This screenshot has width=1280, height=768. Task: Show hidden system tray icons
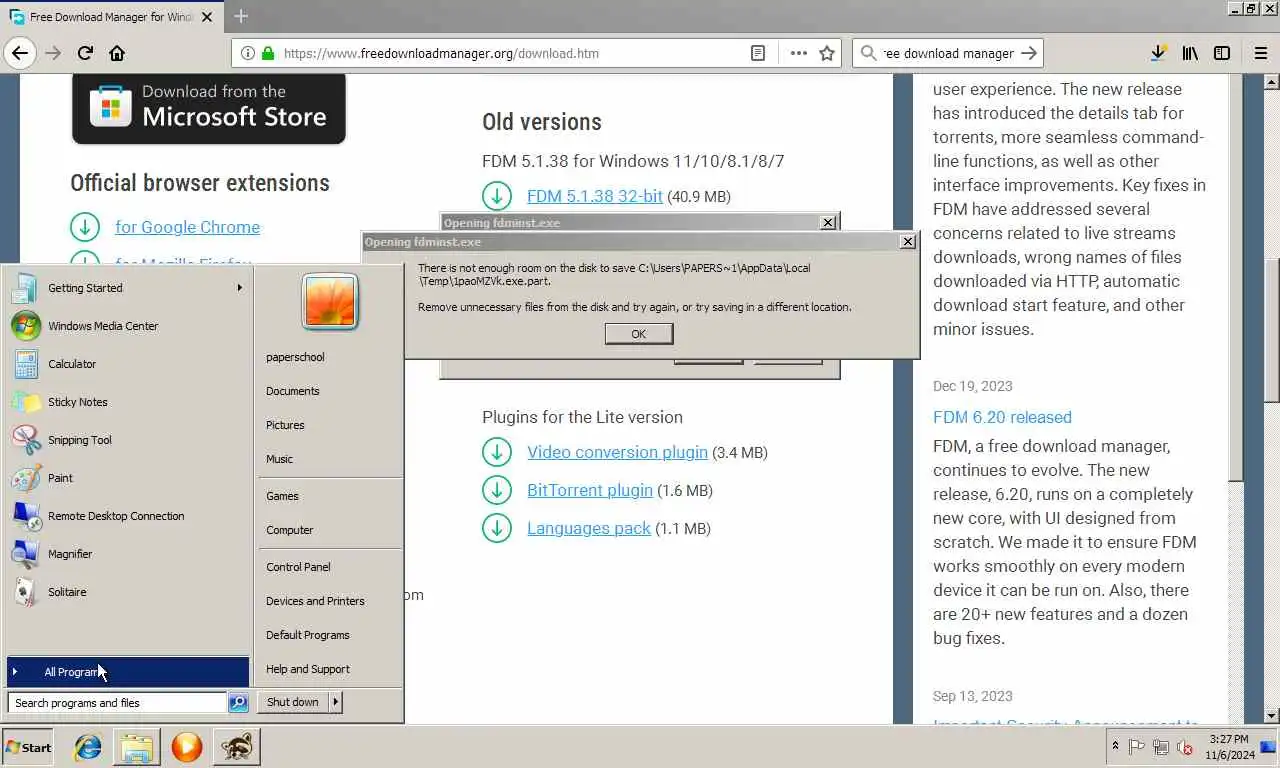(1115, 746)
